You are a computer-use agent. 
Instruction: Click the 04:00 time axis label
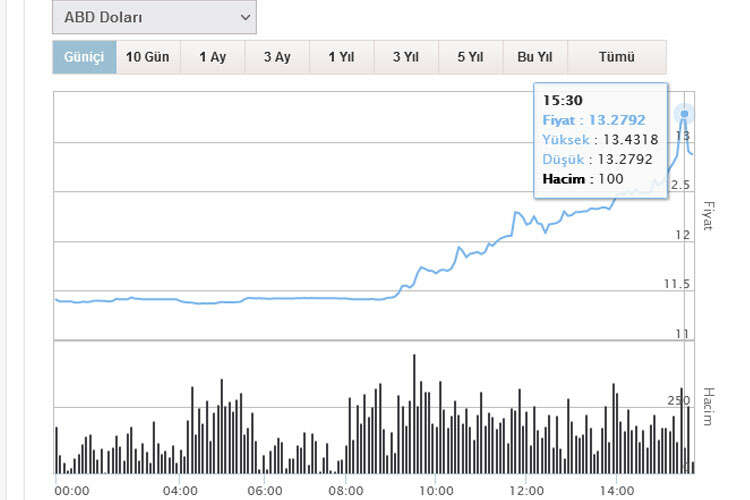tap(179, 491)
